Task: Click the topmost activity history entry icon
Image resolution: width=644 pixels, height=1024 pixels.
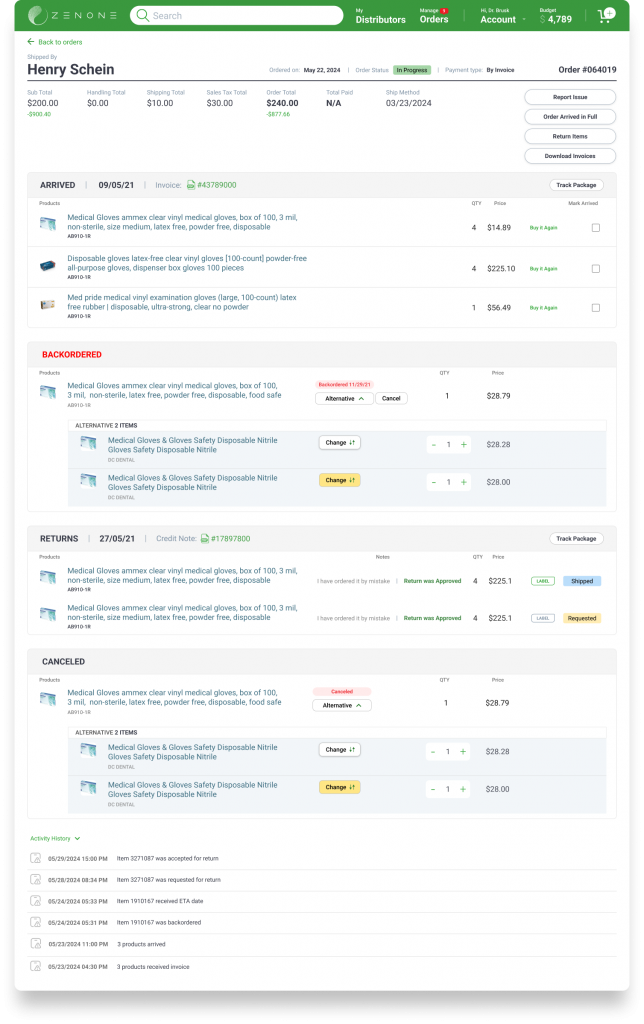Action: [x=36, y=858]
